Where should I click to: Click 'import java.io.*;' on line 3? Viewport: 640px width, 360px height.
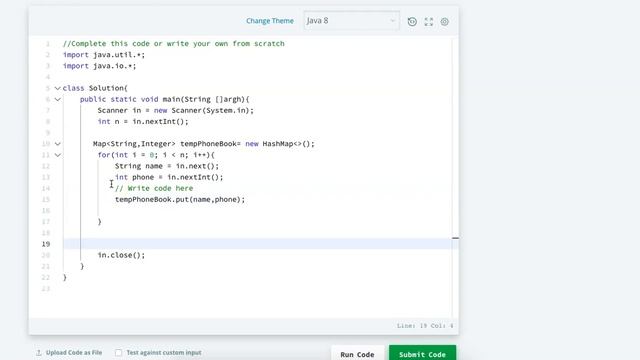click(x=100, y=66)
